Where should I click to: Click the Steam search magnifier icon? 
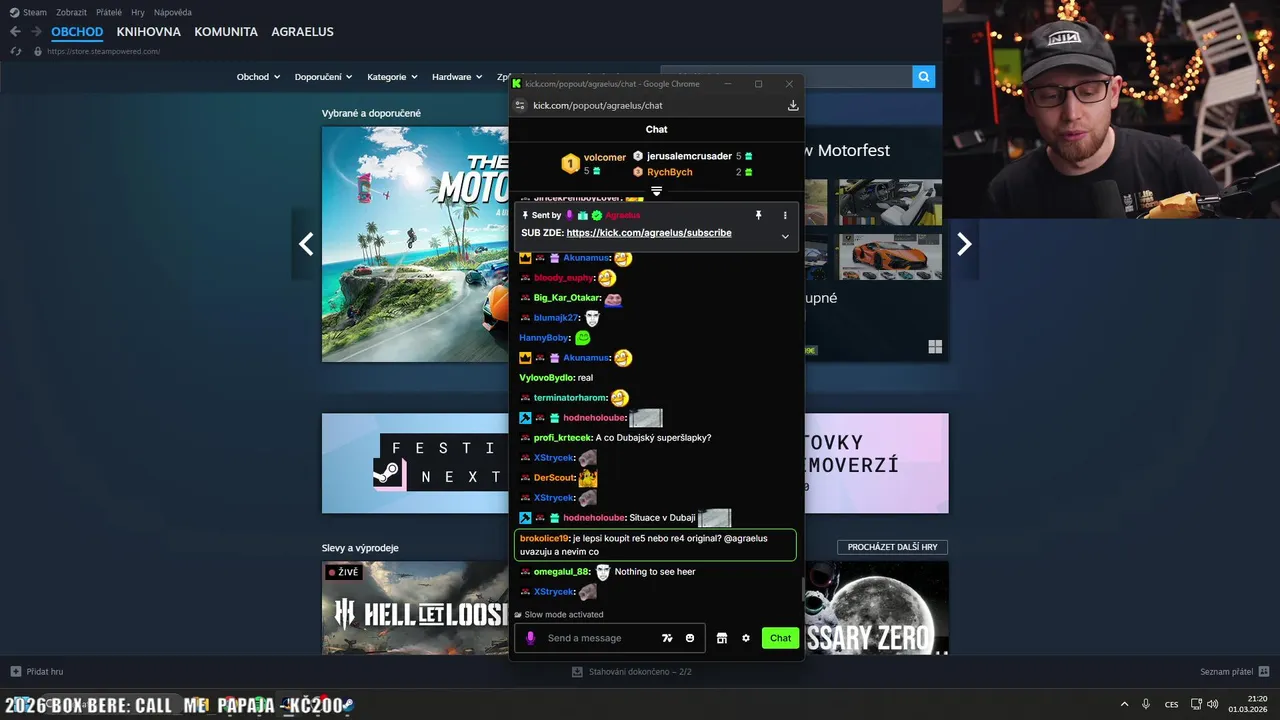[924, 77]
